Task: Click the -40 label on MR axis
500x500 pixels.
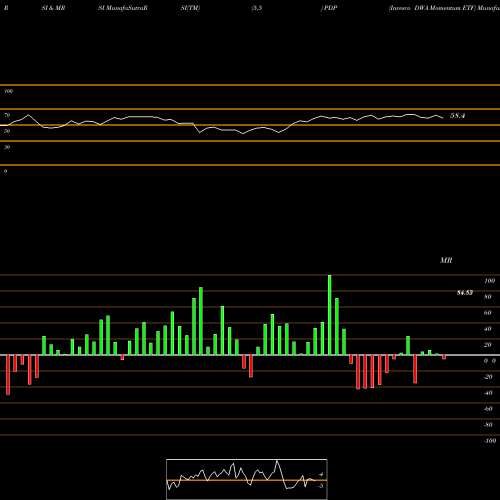Action: (x=488, y=393)
